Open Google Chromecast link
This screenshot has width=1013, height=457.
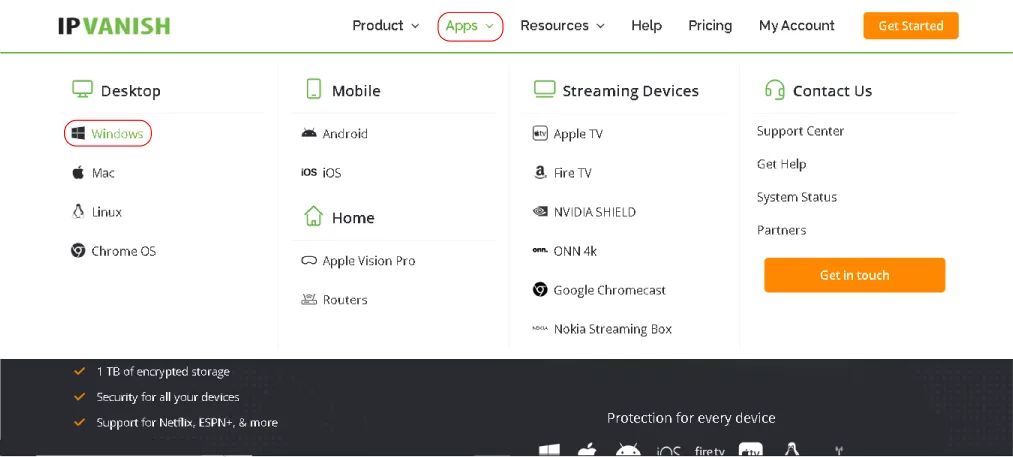(609, 290)
